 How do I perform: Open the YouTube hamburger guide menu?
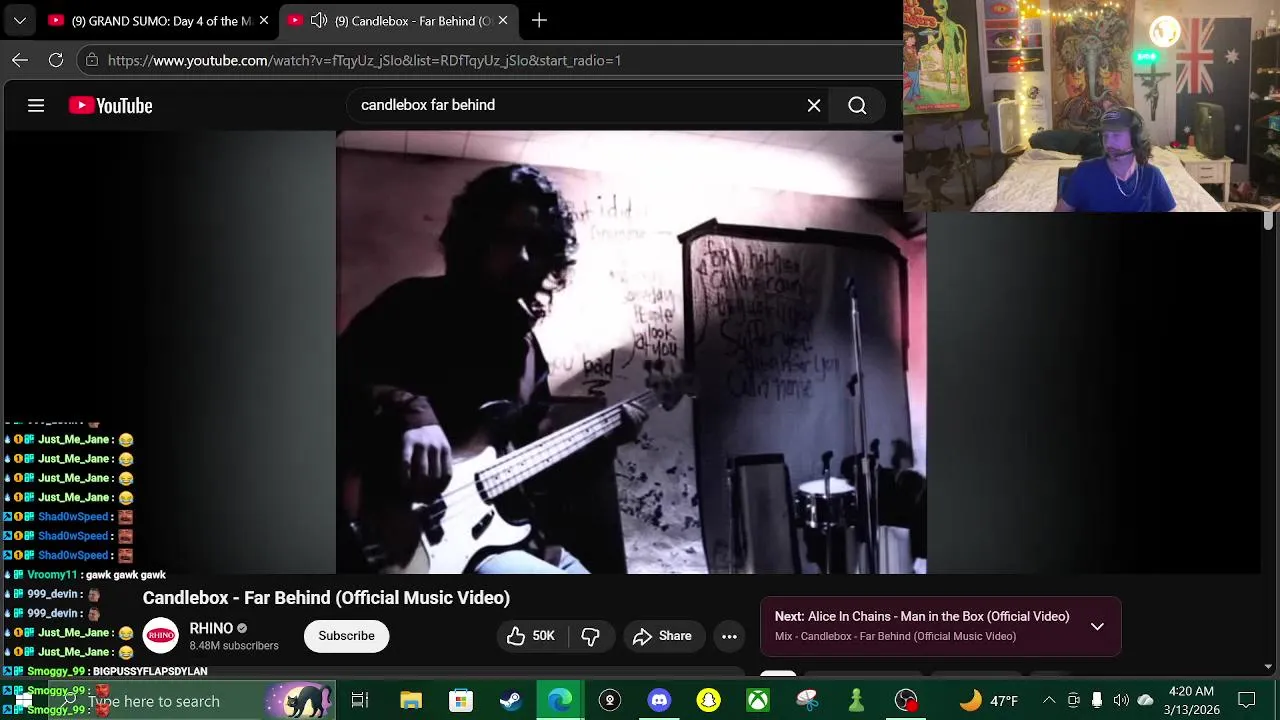point(36,105)
